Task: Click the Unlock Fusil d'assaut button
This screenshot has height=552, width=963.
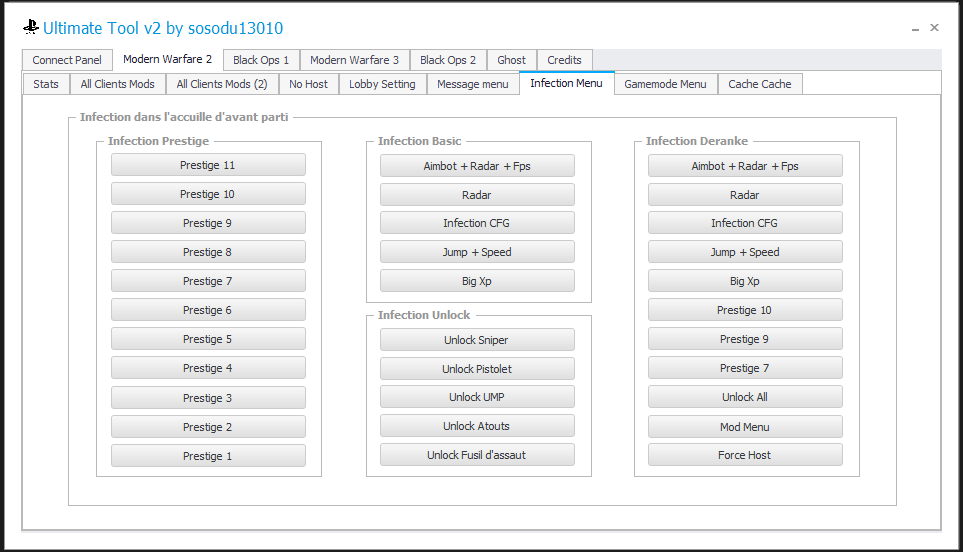Action: 477,454
